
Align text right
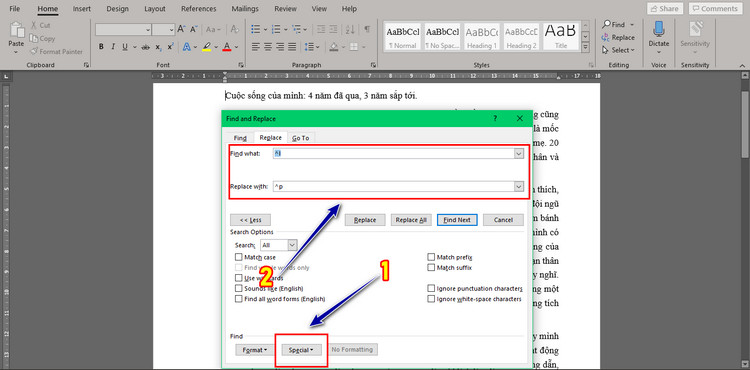click(280, 47)
